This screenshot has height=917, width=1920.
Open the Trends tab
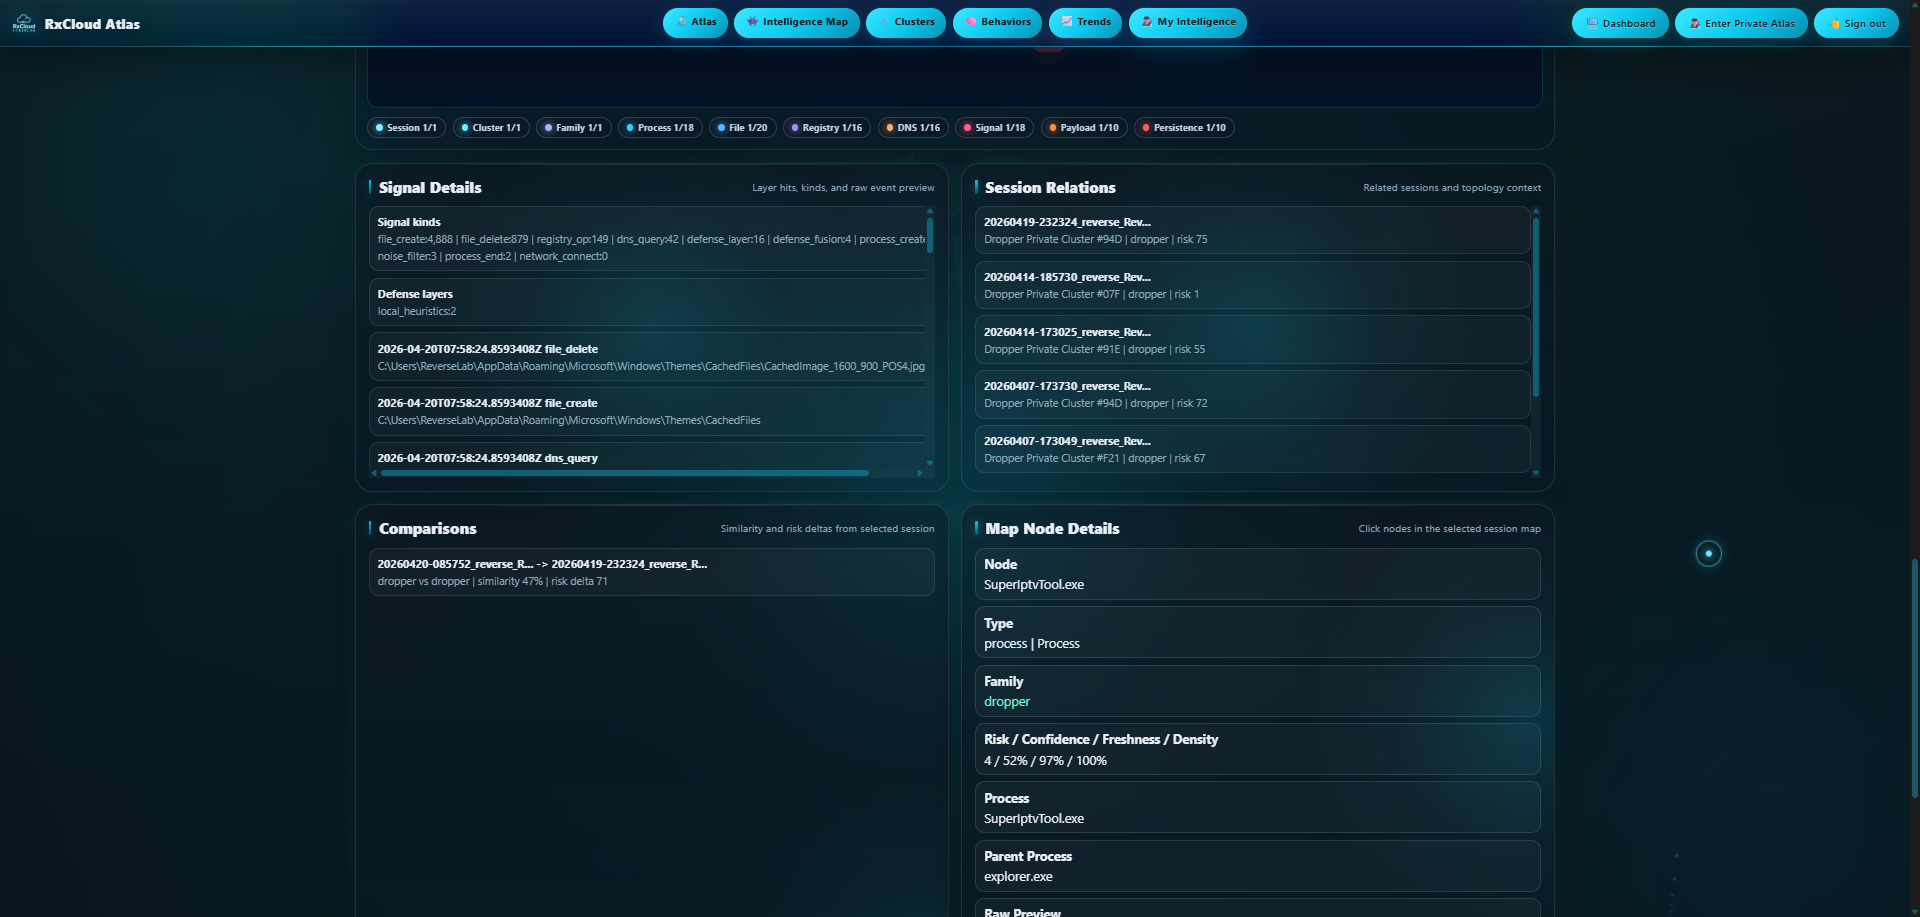1085,22
